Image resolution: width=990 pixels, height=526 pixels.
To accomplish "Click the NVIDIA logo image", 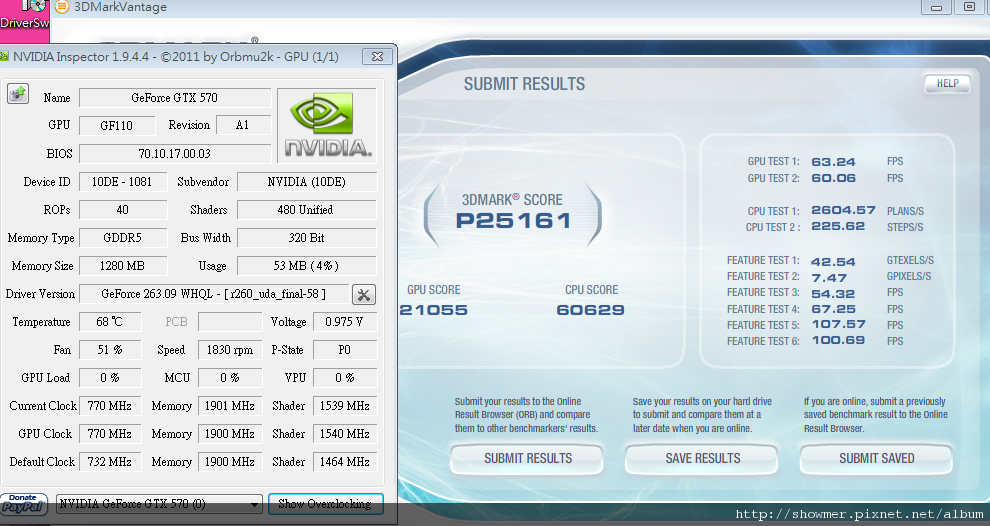I will 327,125.
